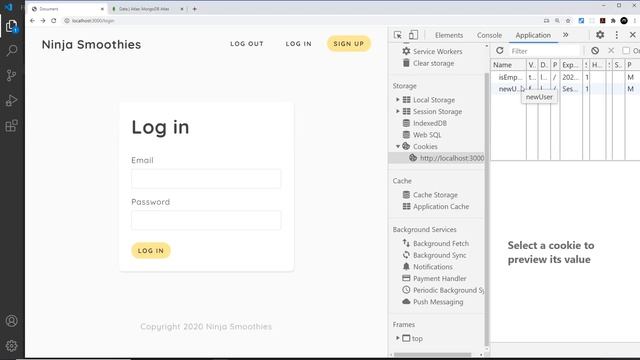640x360 pixels.
Task: Toggle the device toolbar in DevTools
Action: tap(413, 35)
